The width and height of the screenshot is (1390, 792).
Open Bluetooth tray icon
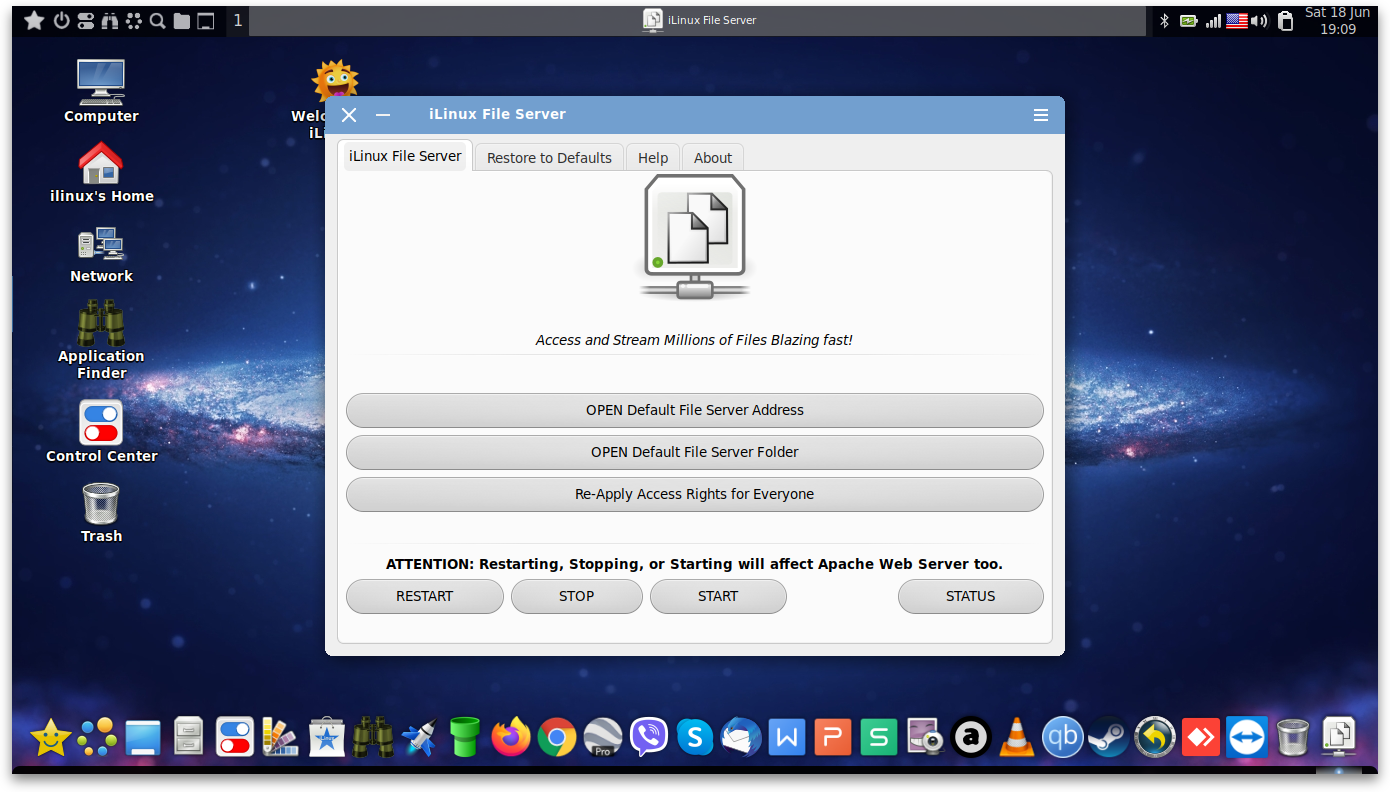point(1164,20)
